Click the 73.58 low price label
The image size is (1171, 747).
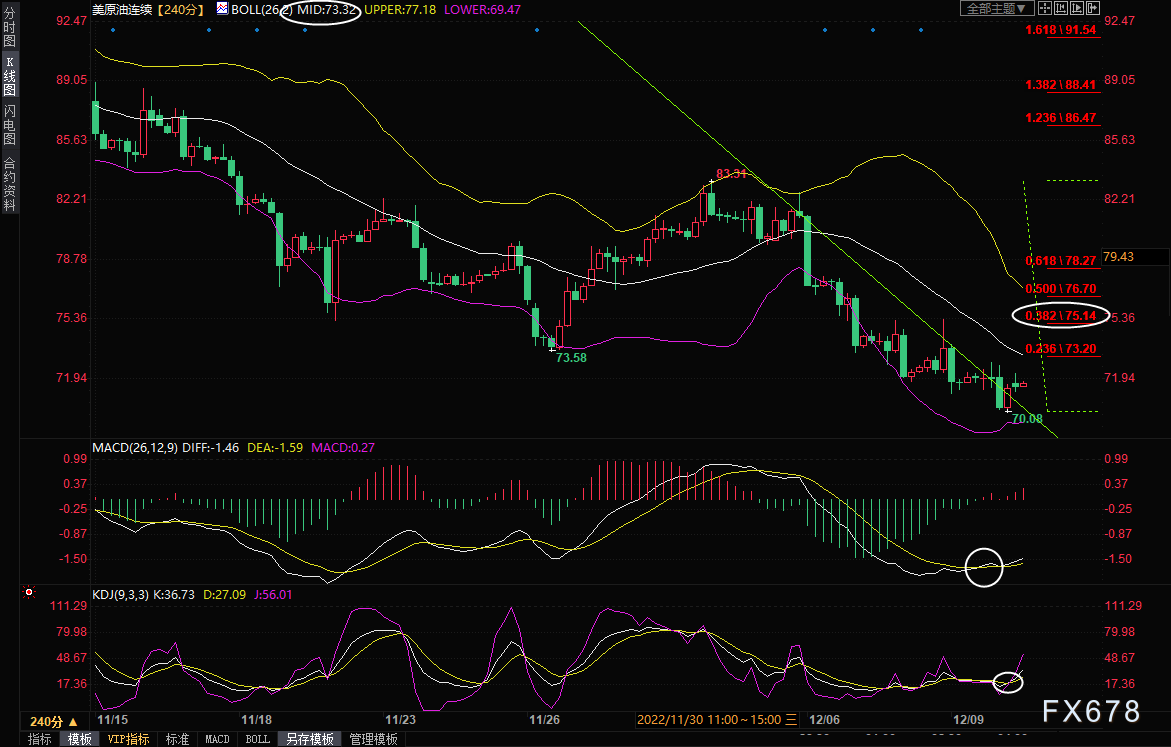571,358
